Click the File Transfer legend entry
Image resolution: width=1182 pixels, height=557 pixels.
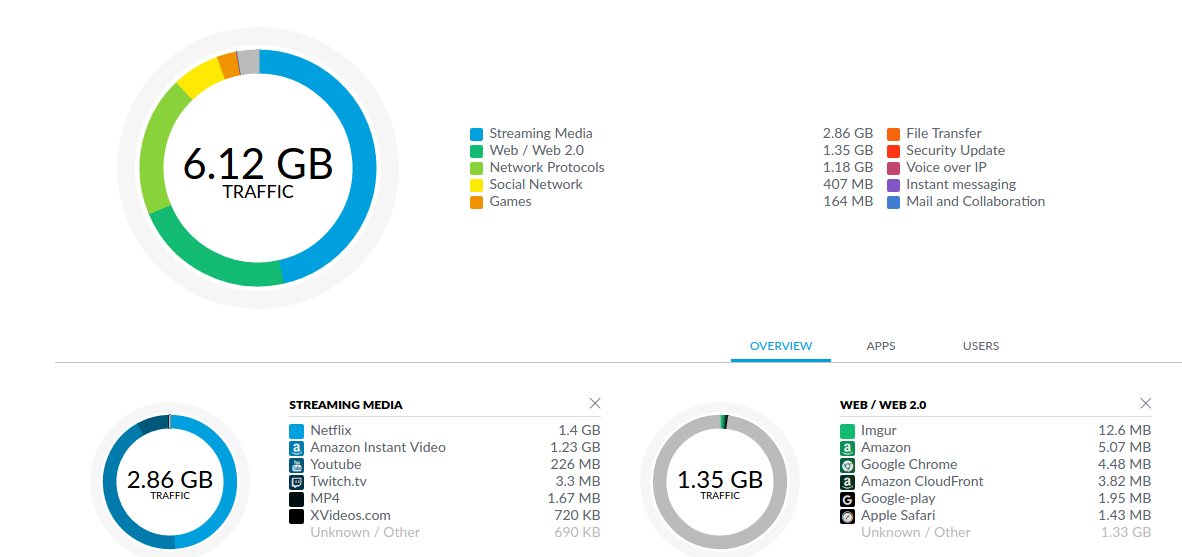pyautogui.click(x=943, y=134)
